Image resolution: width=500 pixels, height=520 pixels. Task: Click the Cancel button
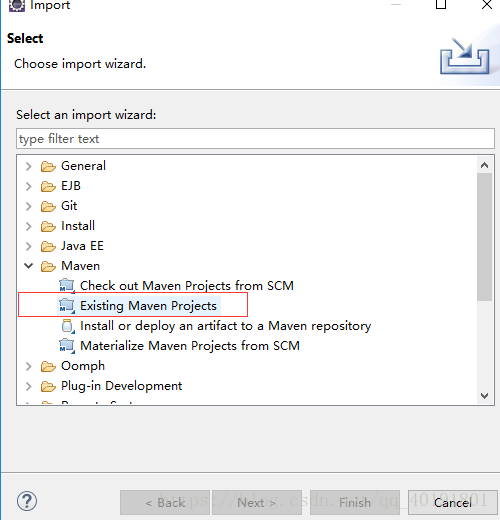point(453,502)
